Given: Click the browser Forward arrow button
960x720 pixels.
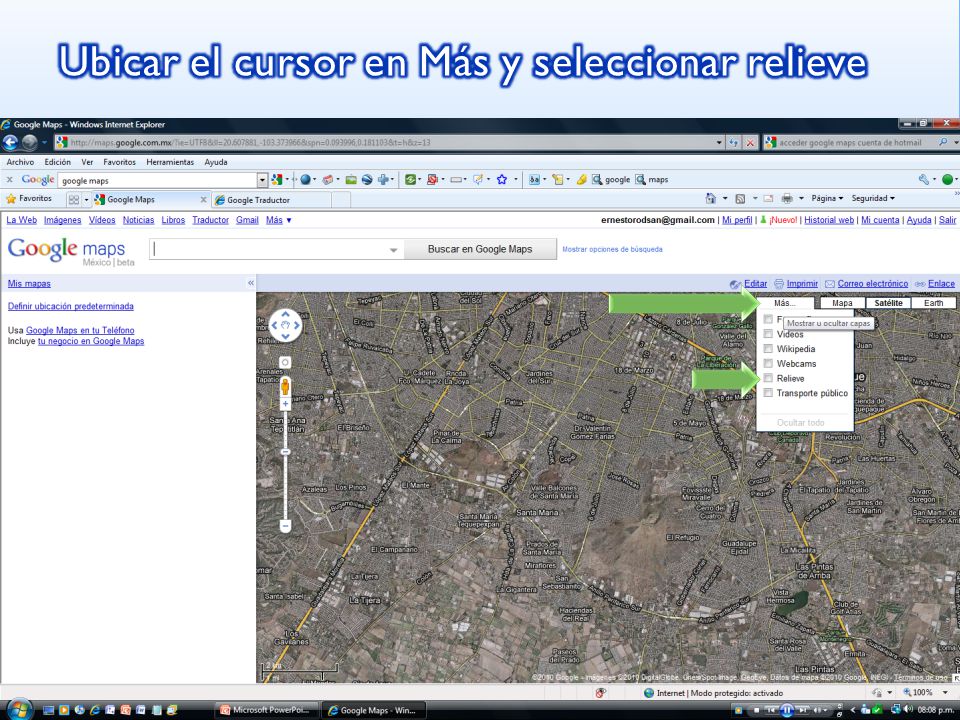Looking at the screenshot, I should coord(29,143).
